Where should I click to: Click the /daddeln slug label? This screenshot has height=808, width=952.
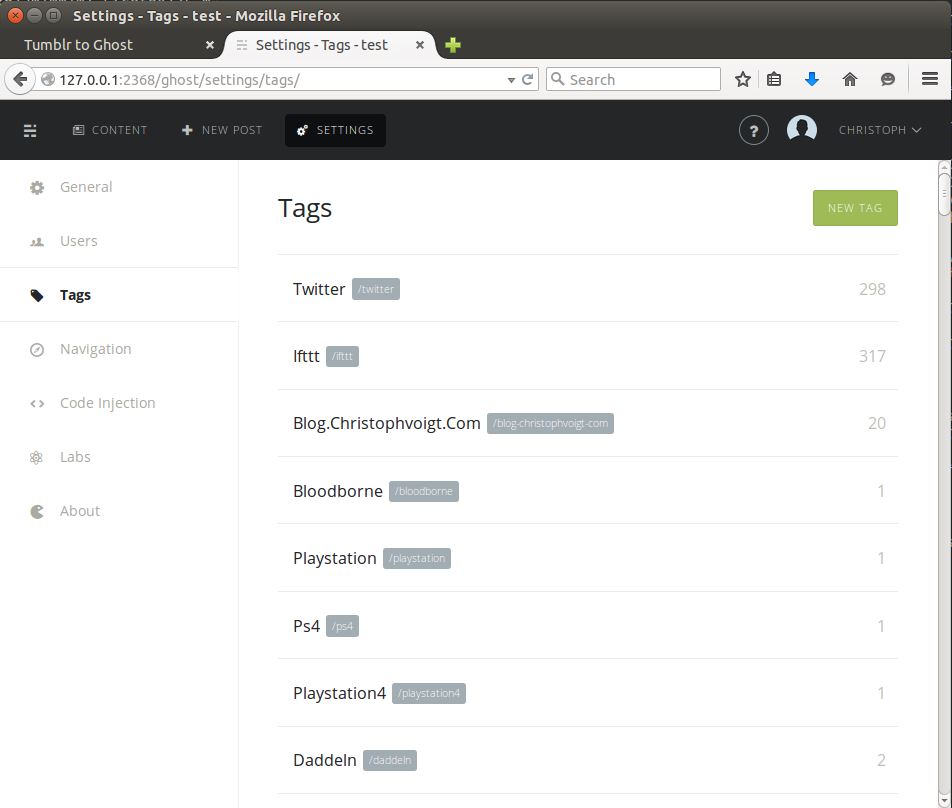(390, 760)
